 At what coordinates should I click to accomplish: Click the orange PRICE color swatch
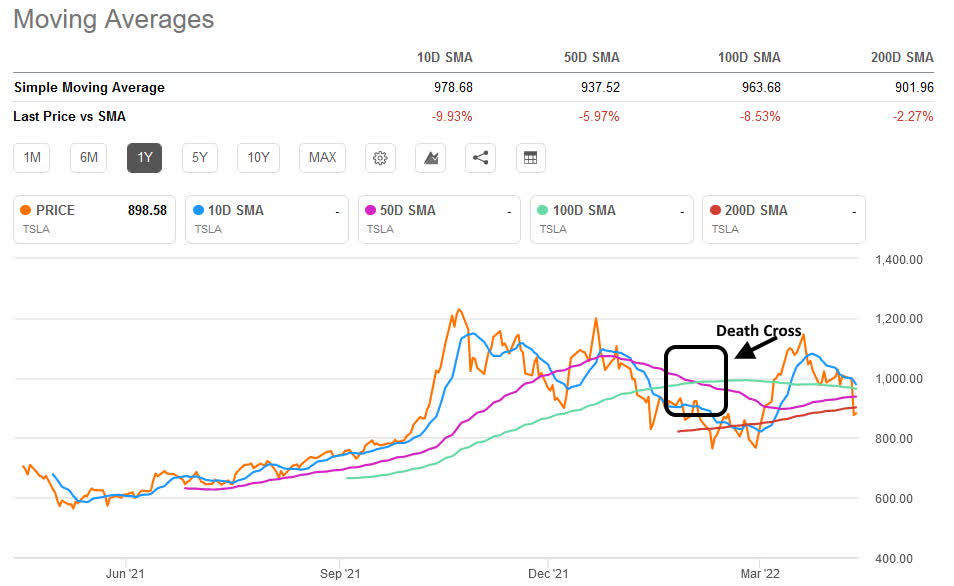(27, 210)
